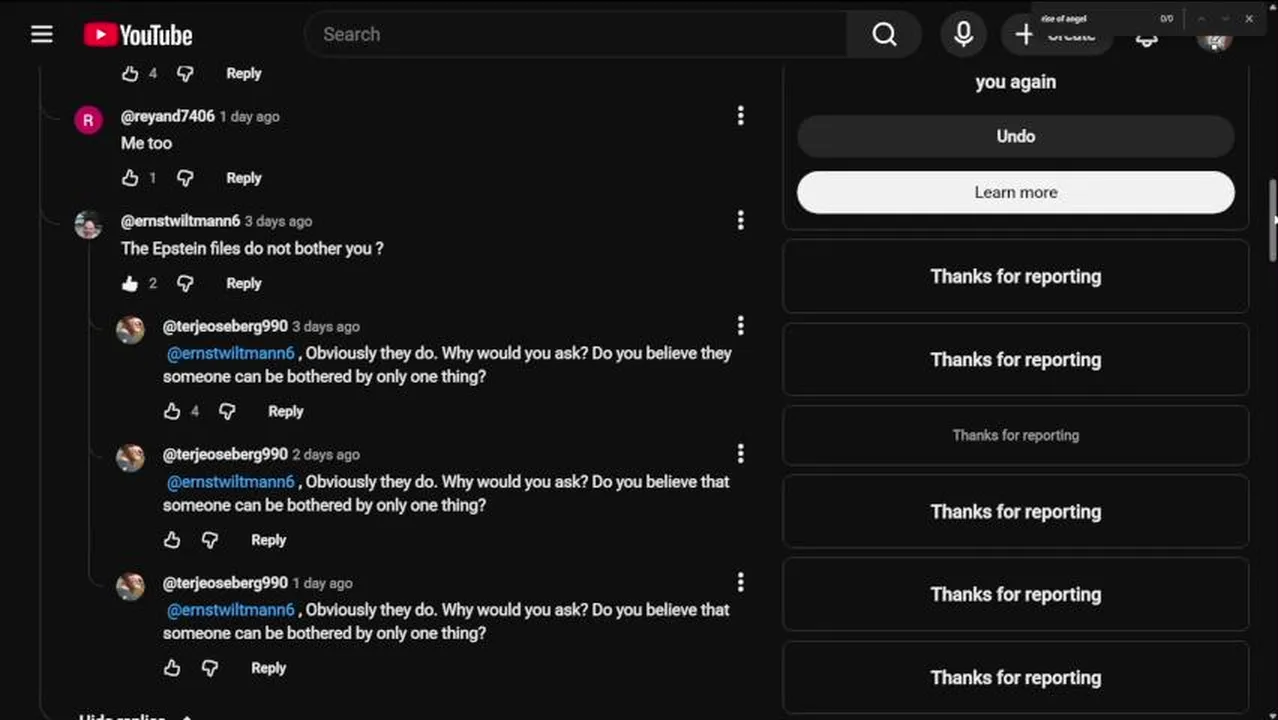The height and width of the screenshot is (720, 1278).
Task: Click the magnifier search button
Action: click(x=884, y=35)
